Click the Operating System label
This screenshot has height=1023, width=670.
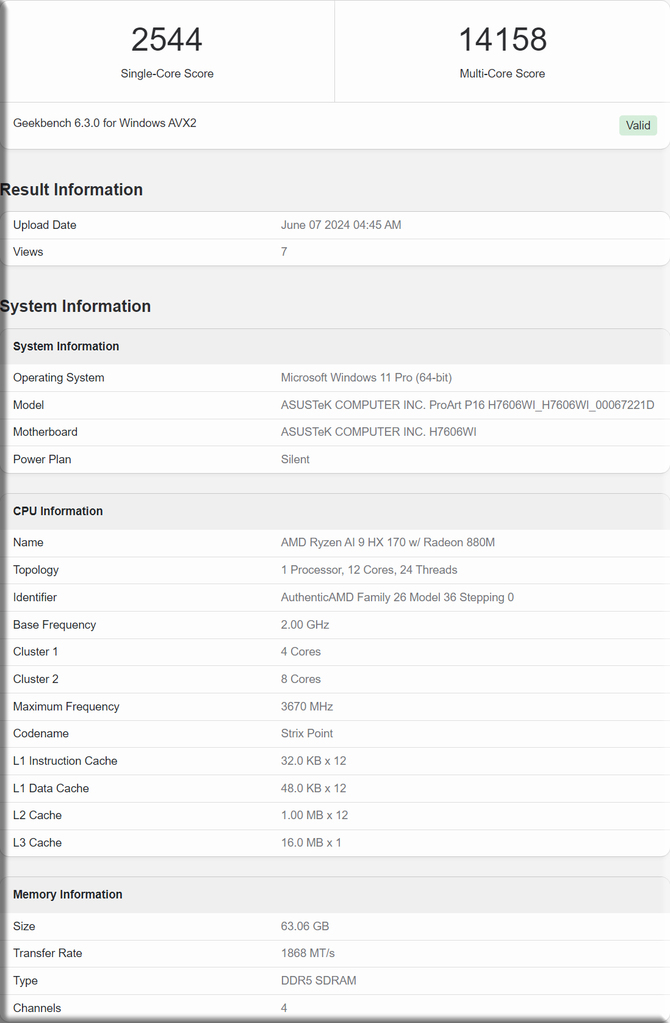59,378
